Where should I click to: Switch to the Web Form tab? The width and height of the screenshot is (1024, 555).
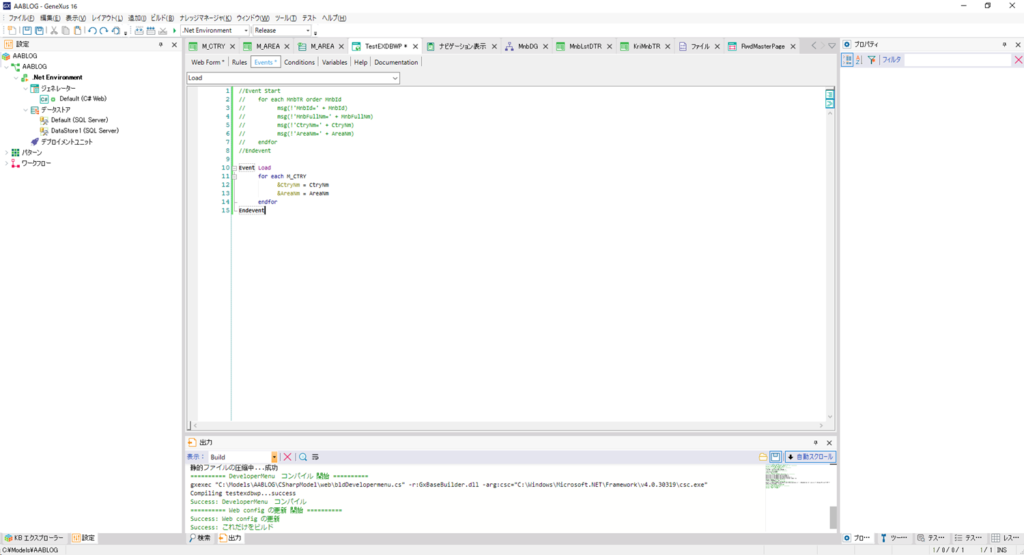207,62
